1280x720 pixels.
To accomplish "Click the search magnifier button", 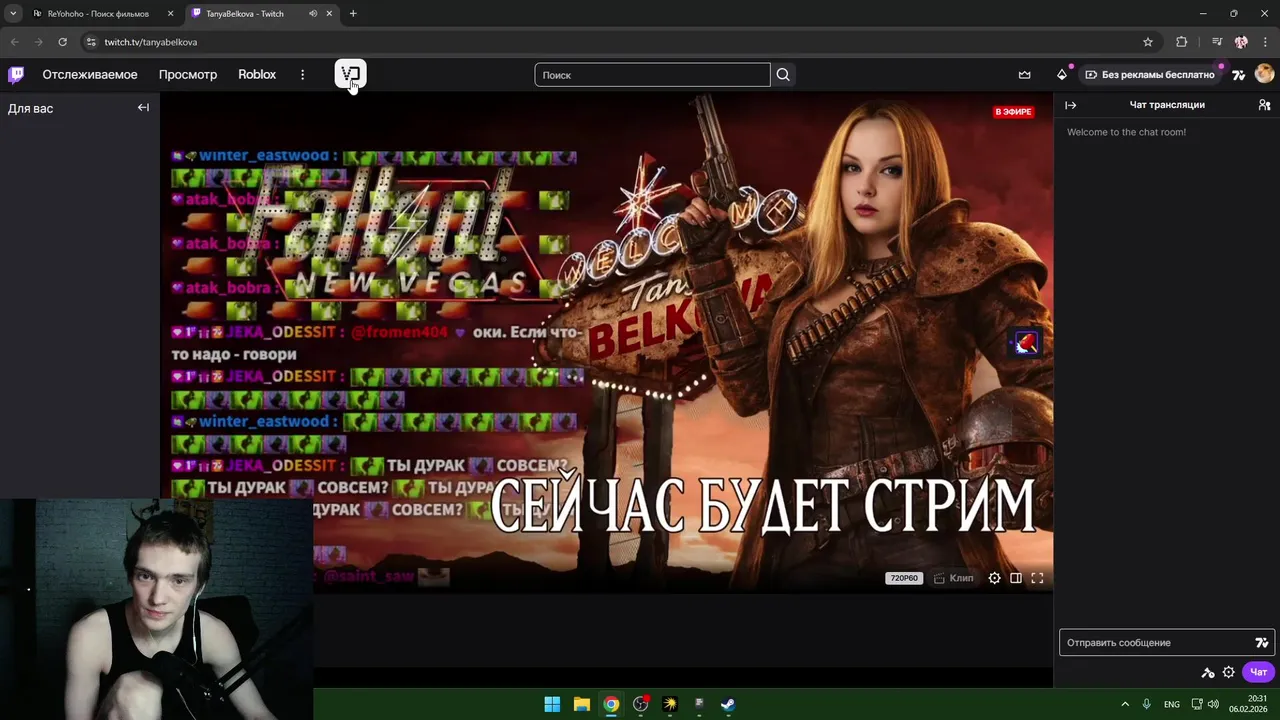I will (x=783, y=75).
